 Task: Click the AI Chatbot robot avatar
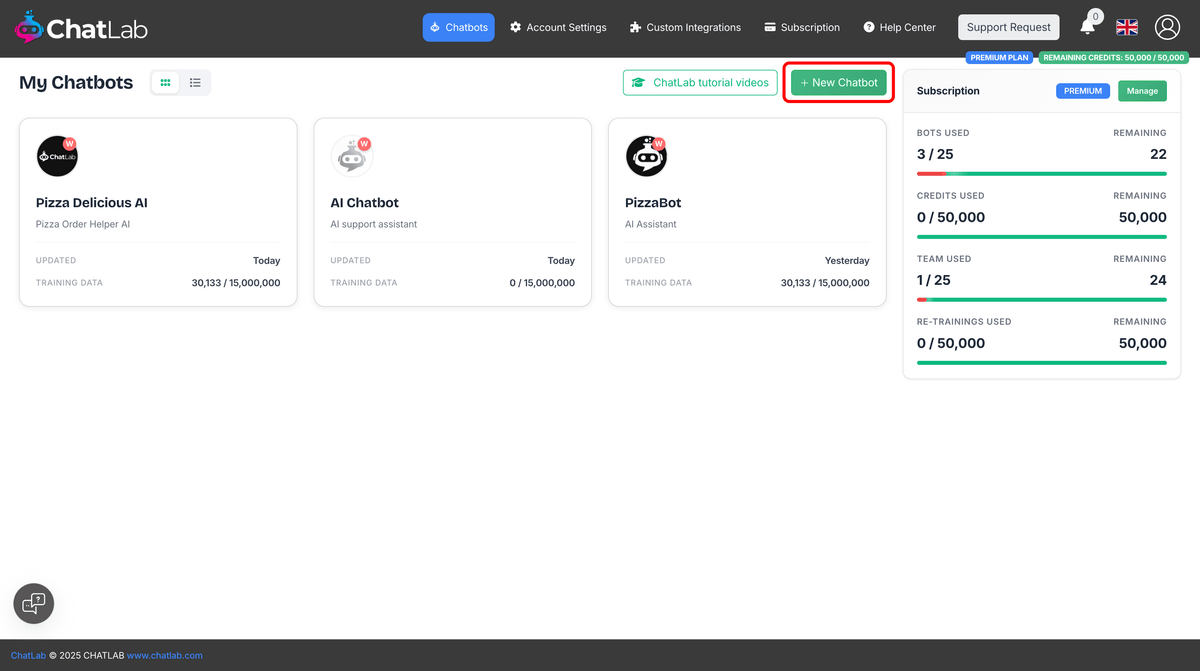[x=352, y=156]
